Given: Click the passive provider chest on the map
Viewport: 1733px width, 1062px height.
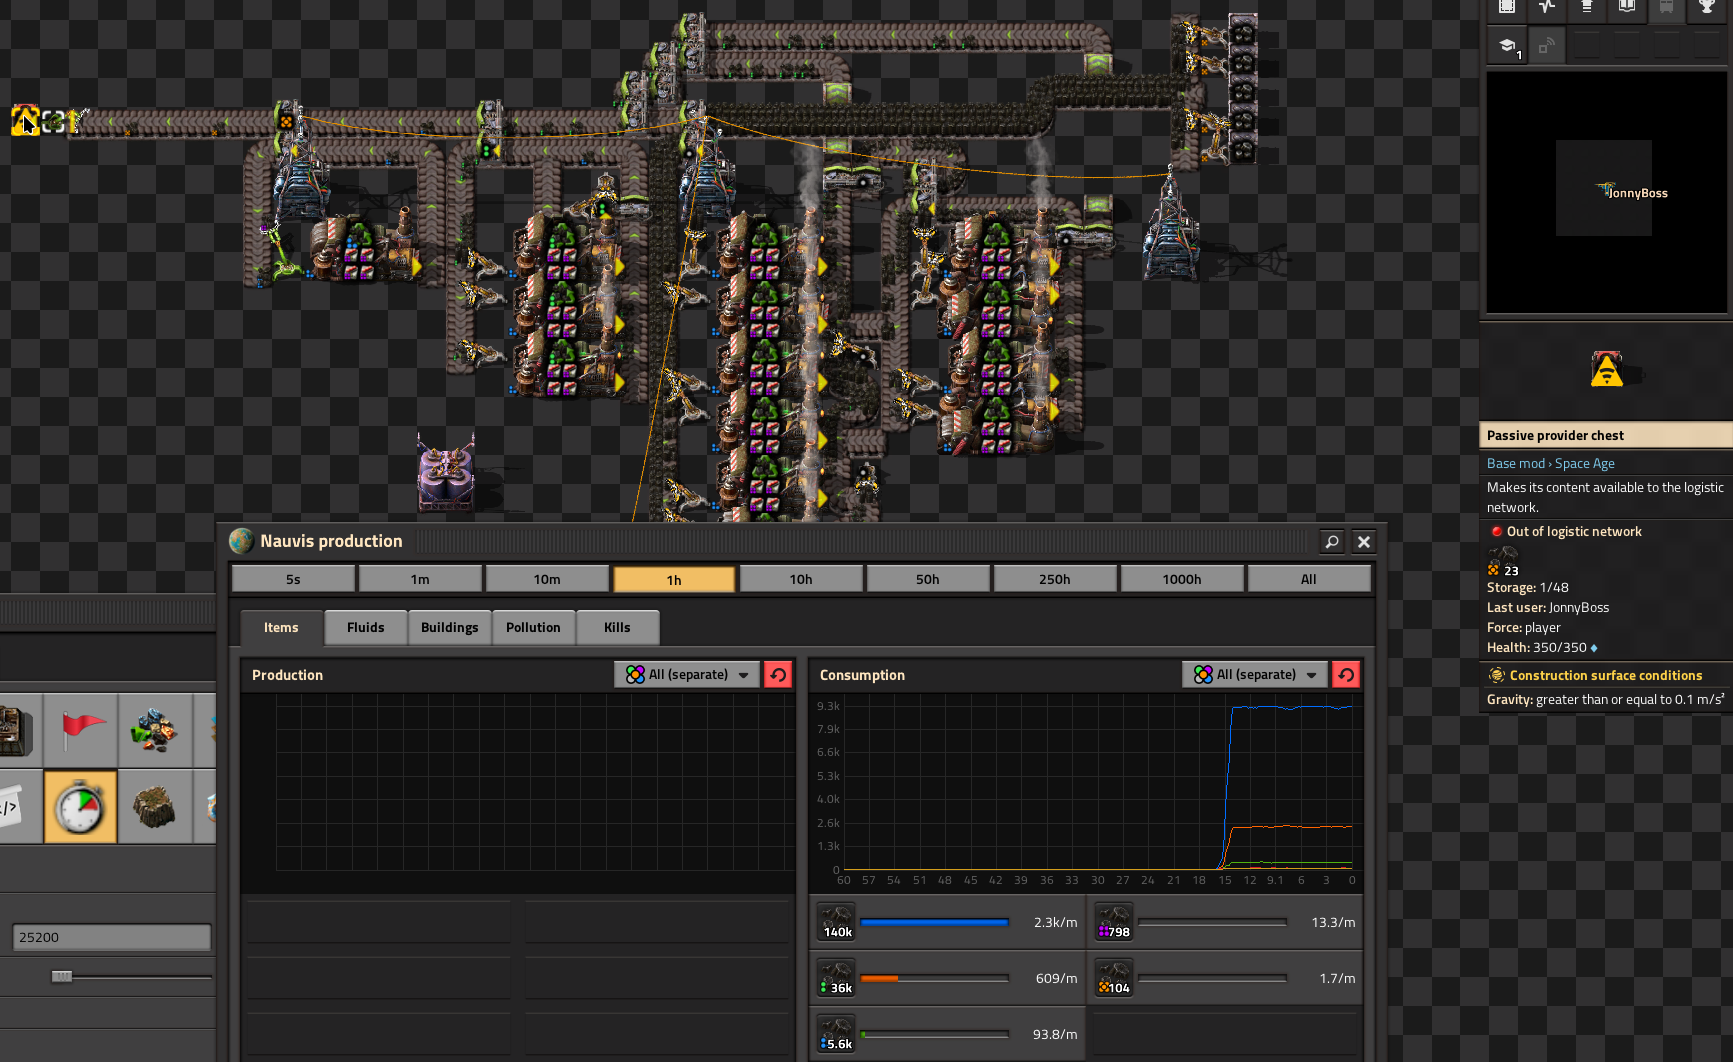Looking at the screenshot, I should (x=25, y=120).
